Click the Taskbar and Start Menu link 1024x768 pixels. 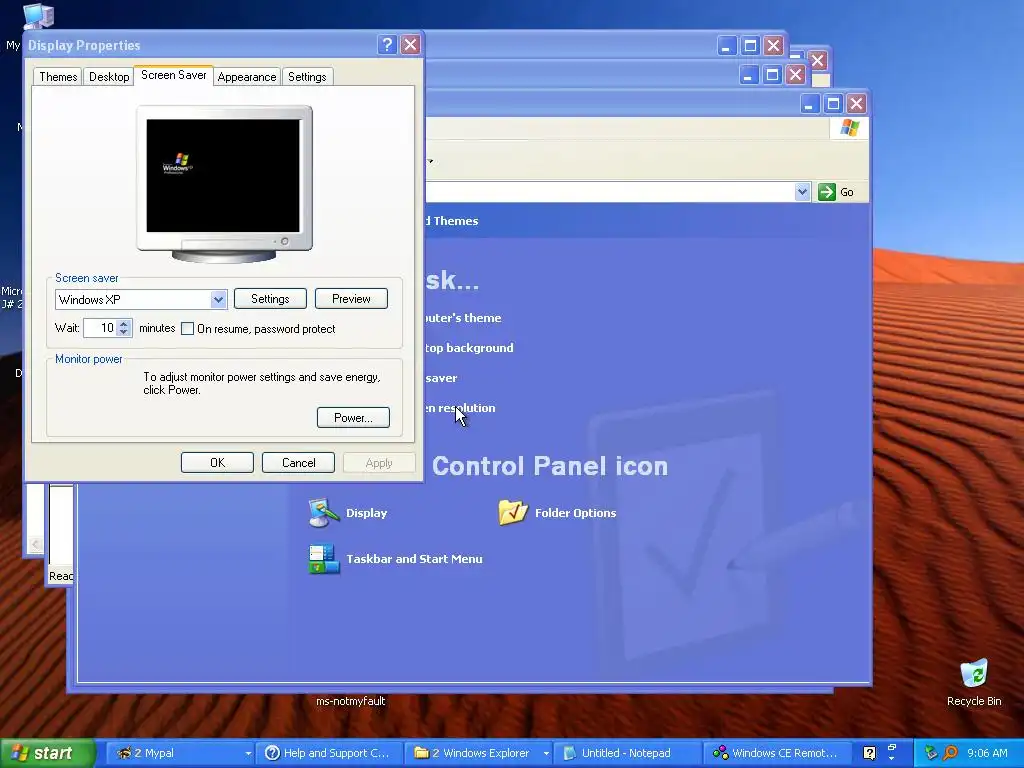(x=414, y=559)
